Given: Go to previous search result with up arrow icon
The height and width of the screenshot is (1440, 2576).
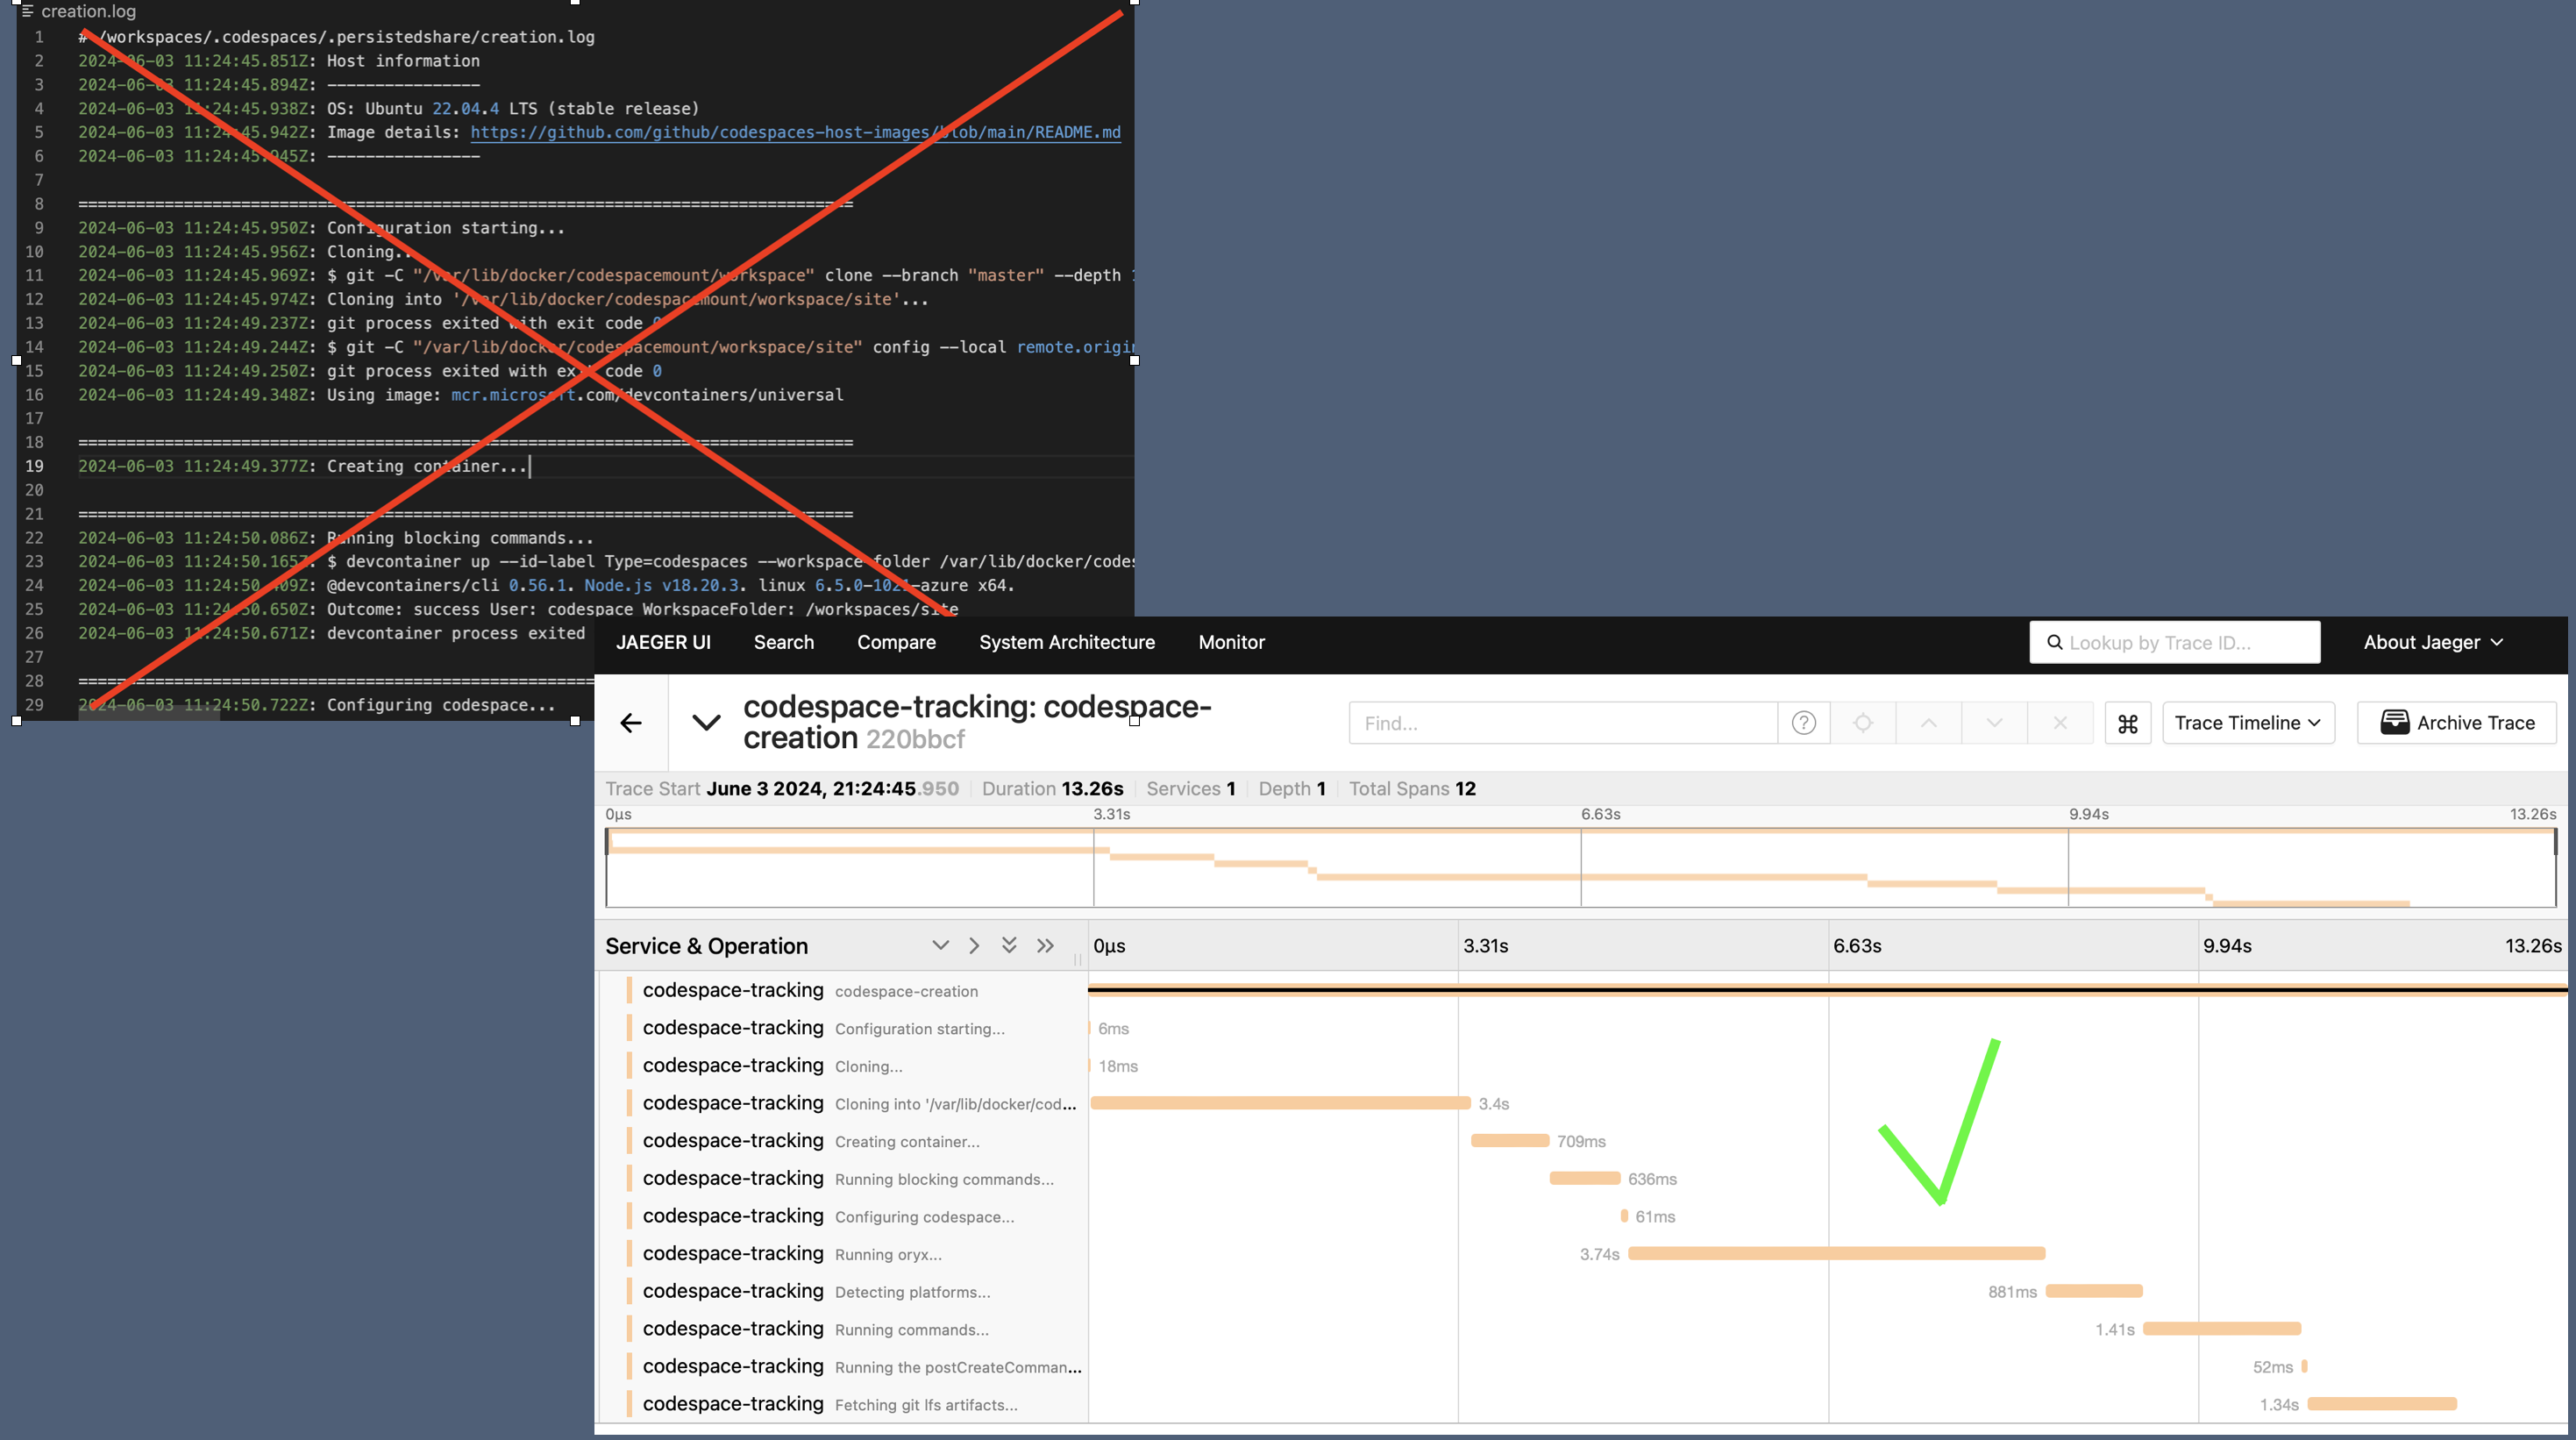Looking at the screenshot, I should [1928, 722].
